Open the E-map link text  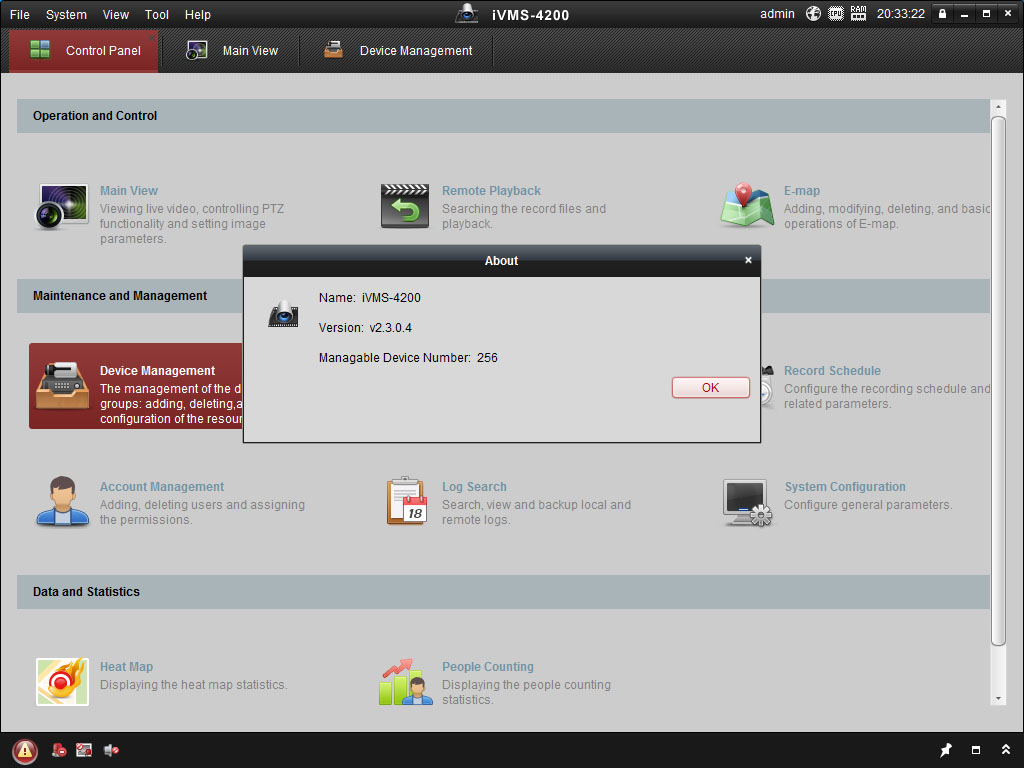point(802,191)
